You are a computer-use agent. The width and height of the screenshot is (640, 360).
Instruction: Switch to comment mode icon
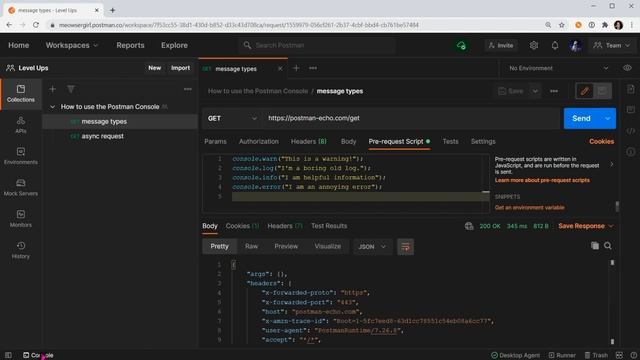[x=602, y=91]
